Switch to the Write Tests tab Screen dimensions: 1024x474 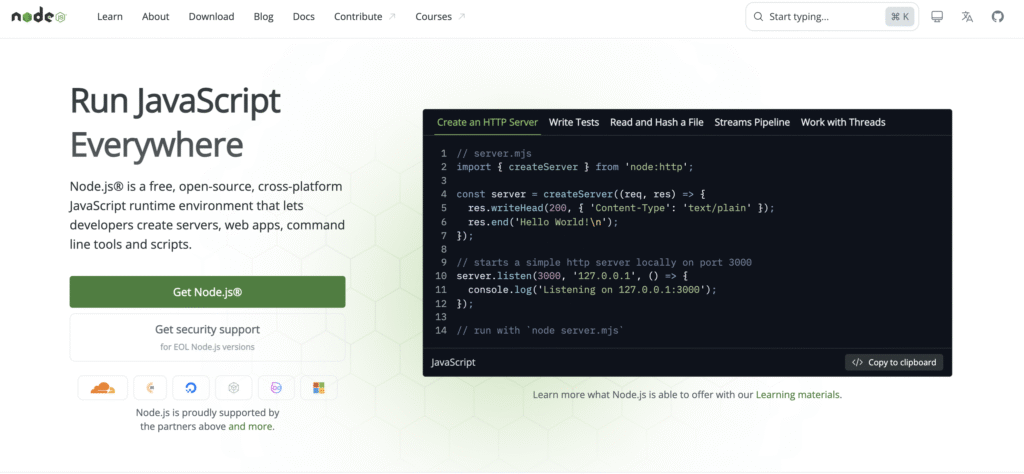coord(573,122)
